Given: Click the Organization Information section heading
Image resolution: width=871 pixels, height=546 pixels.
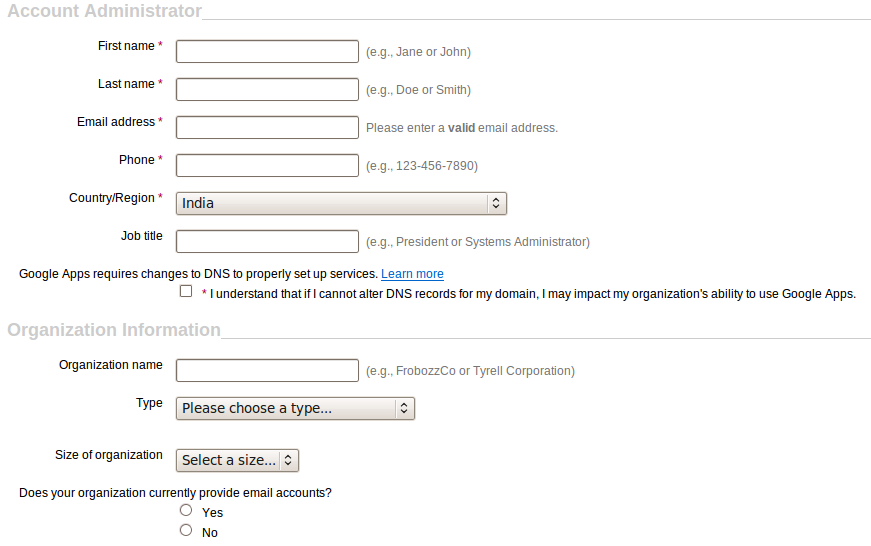Looking at the screenshot, I should point(114,330).
